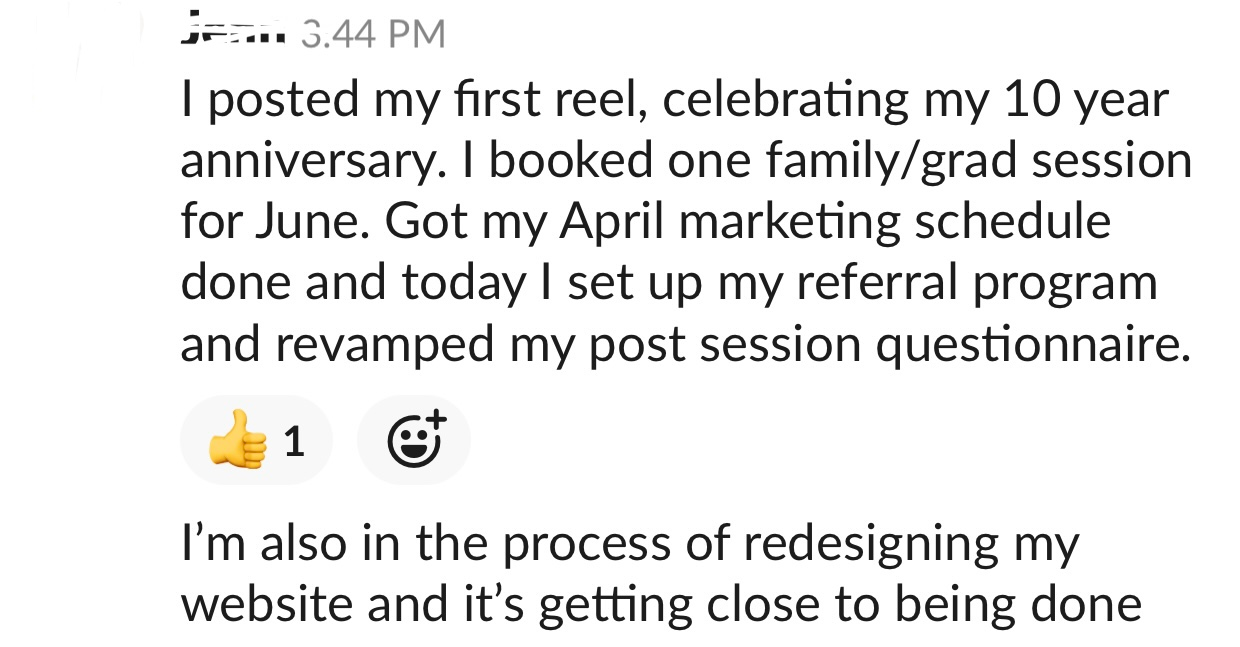Click the word "website" in the second message
Screen dimensions: 1240x647
tap(270, 604)
